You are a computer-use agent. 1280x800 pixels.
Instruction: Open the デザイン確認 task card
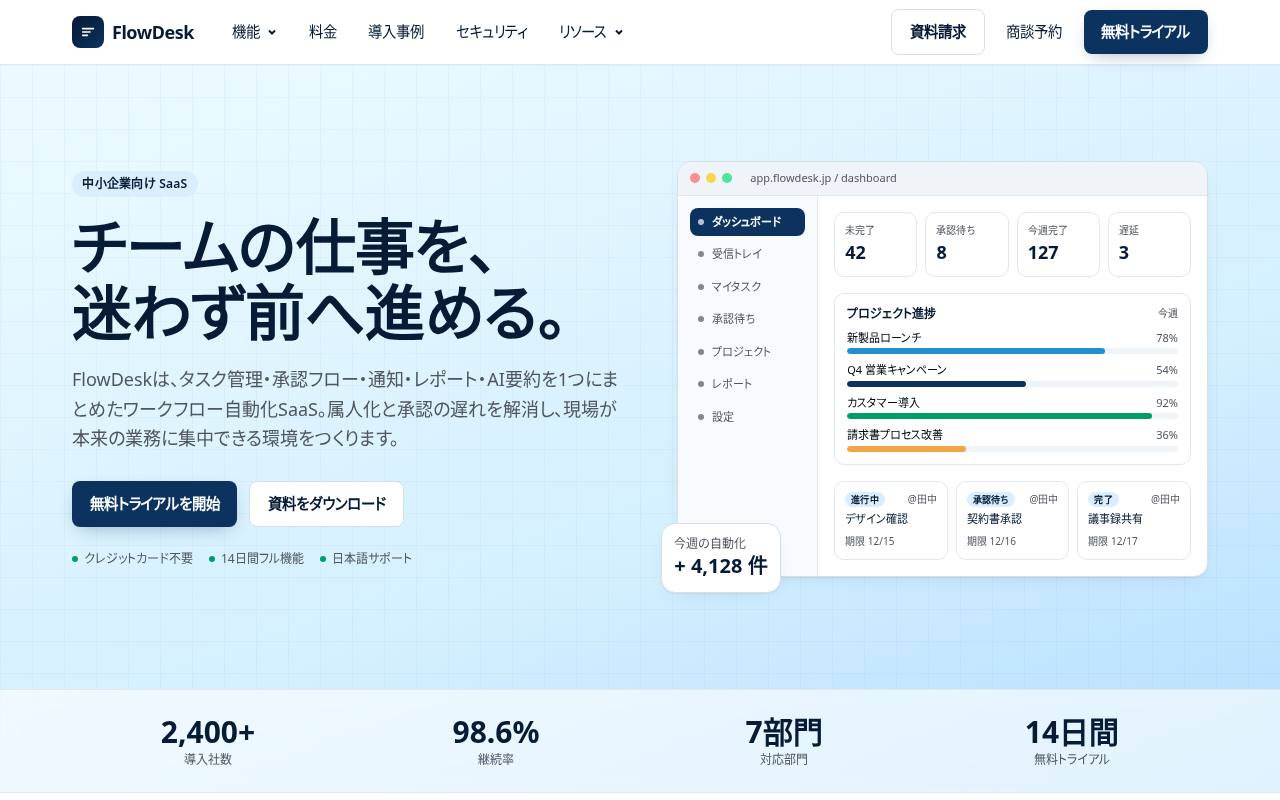coord(891,520)
